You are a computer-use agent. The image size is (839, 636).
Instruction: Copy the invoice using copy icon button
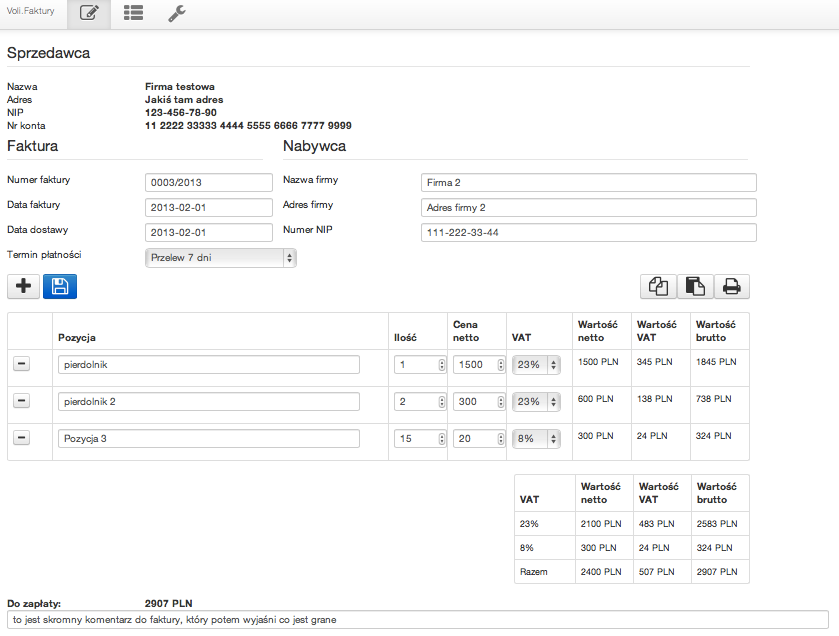(659, 286)
